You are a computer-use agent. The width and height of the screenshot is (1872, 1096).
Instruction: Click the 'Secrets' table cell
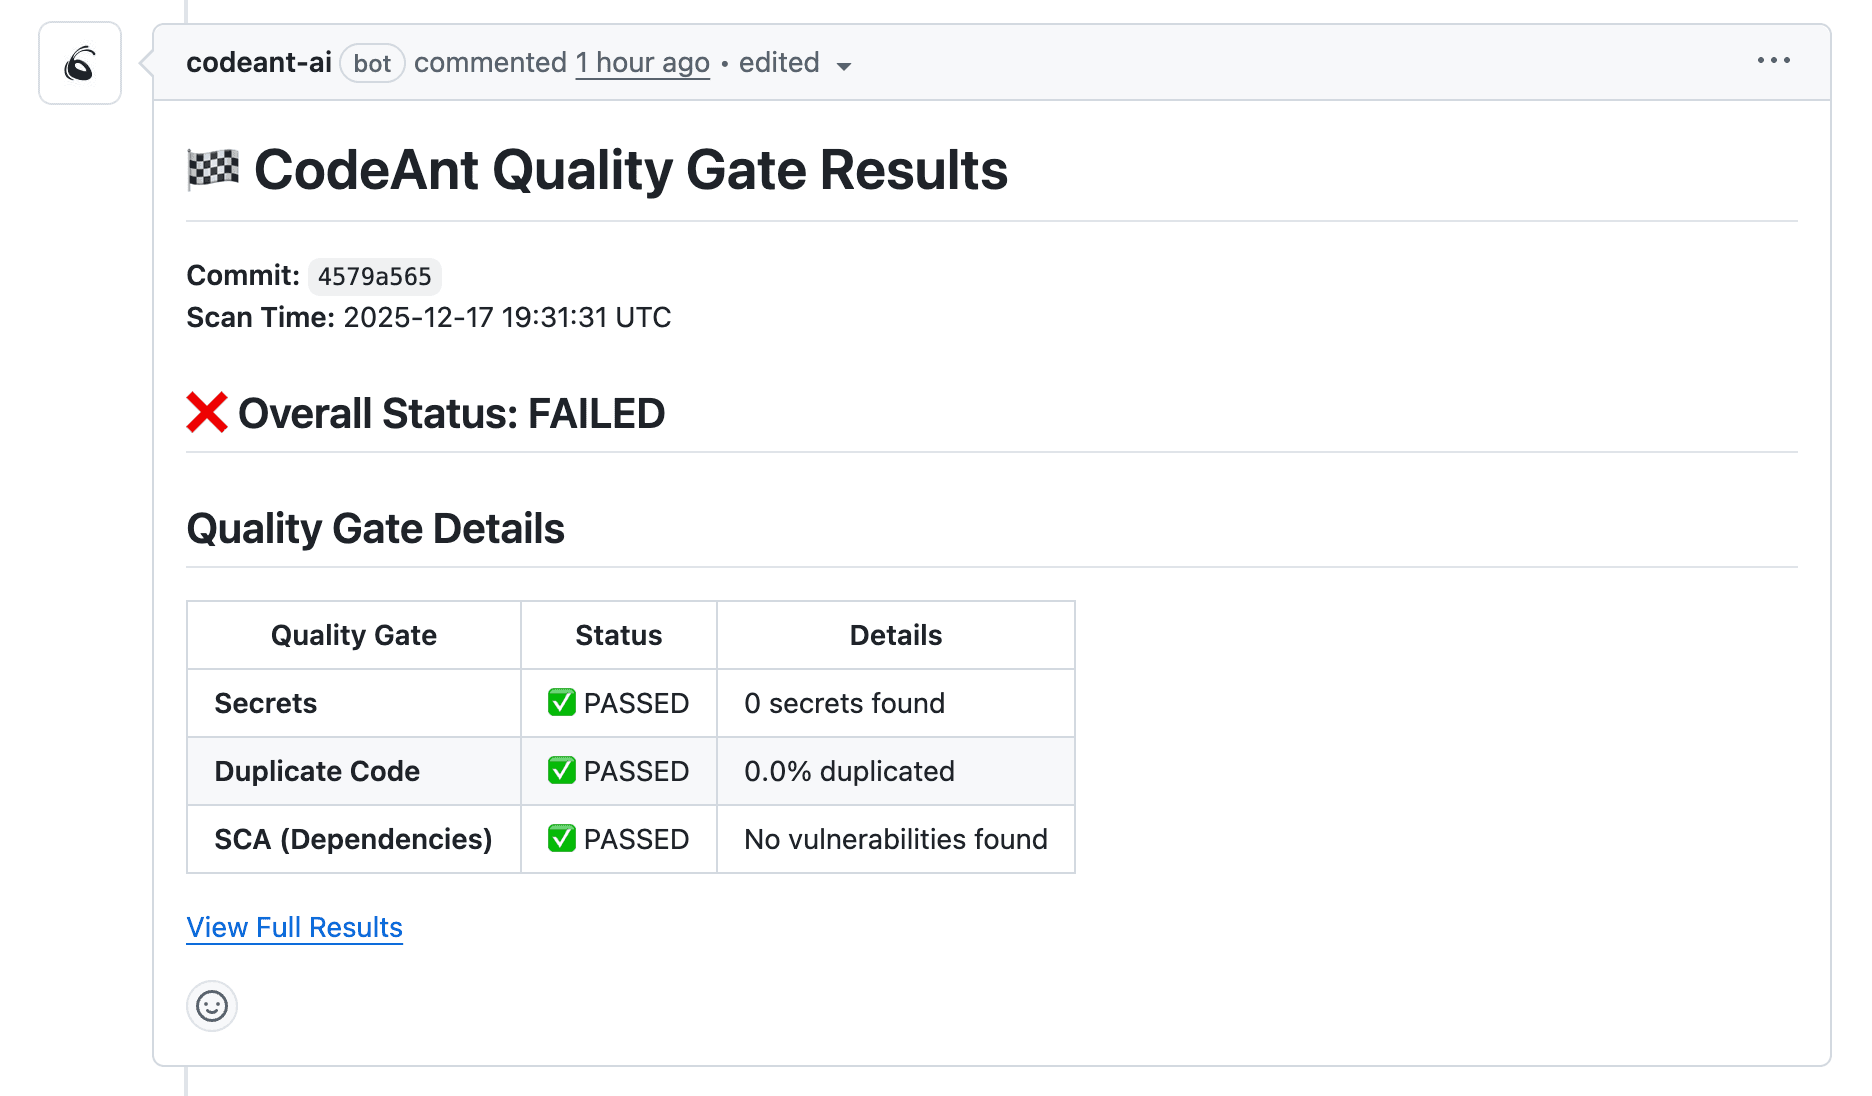pos(354,703)
